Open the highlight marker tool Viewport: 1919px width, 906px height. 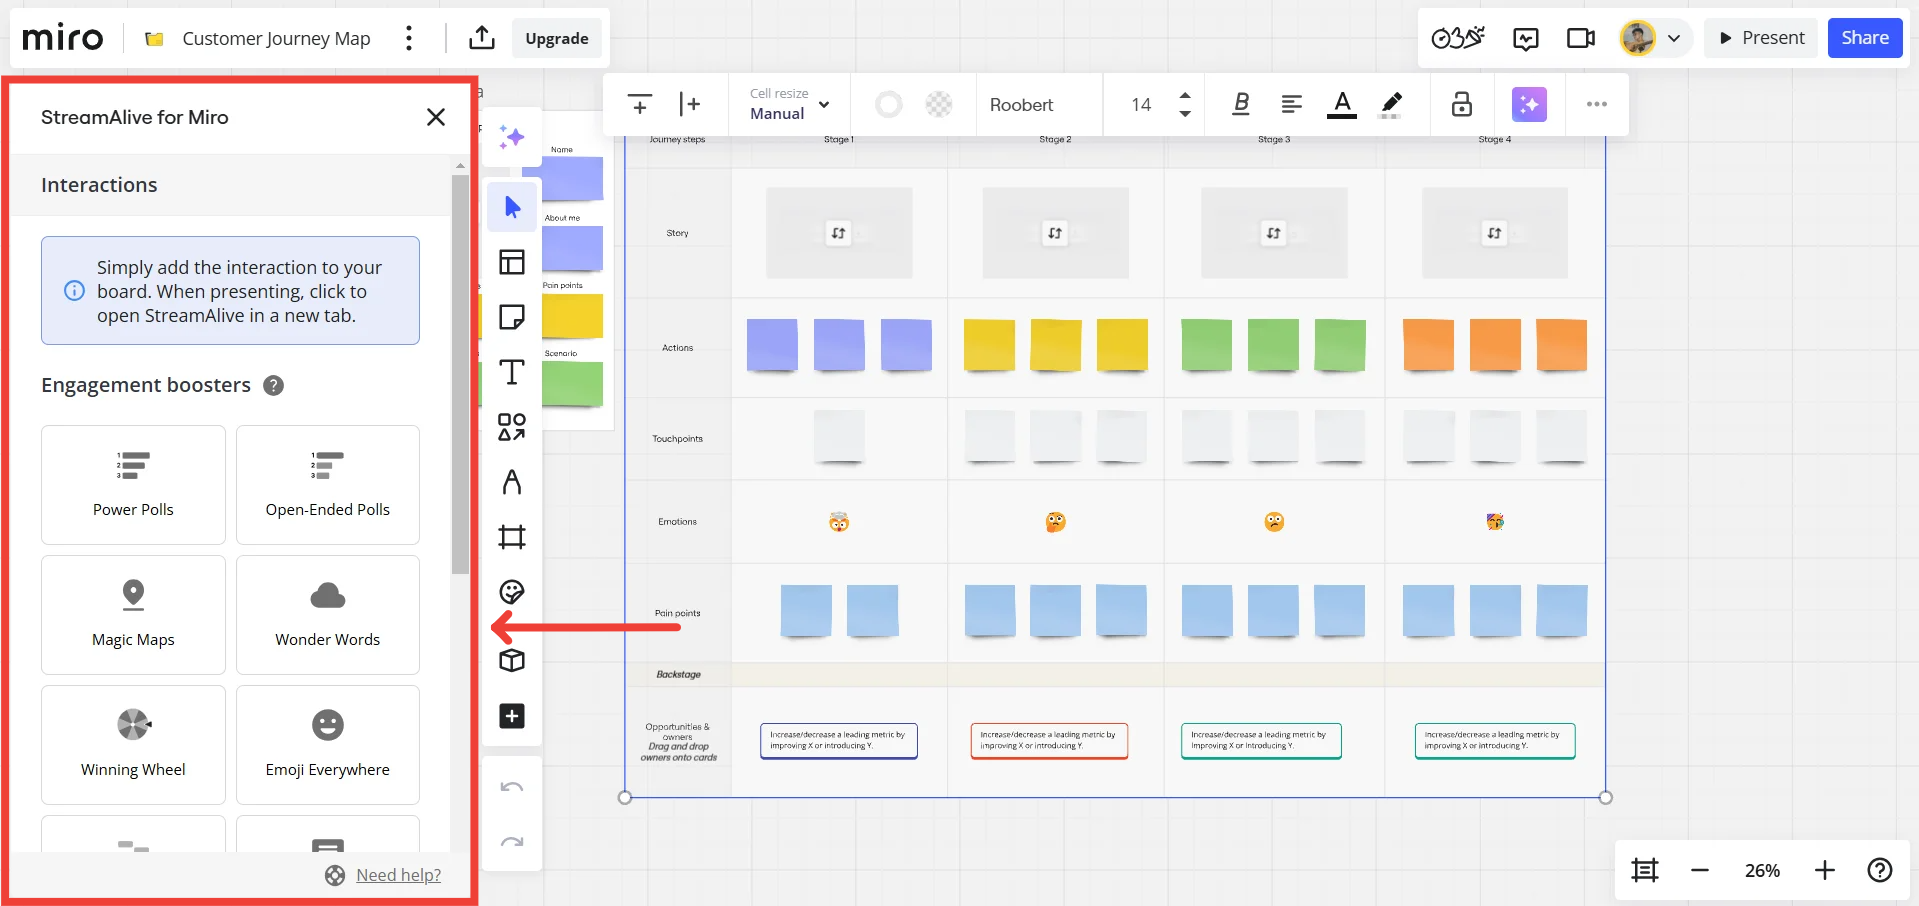1391,104
